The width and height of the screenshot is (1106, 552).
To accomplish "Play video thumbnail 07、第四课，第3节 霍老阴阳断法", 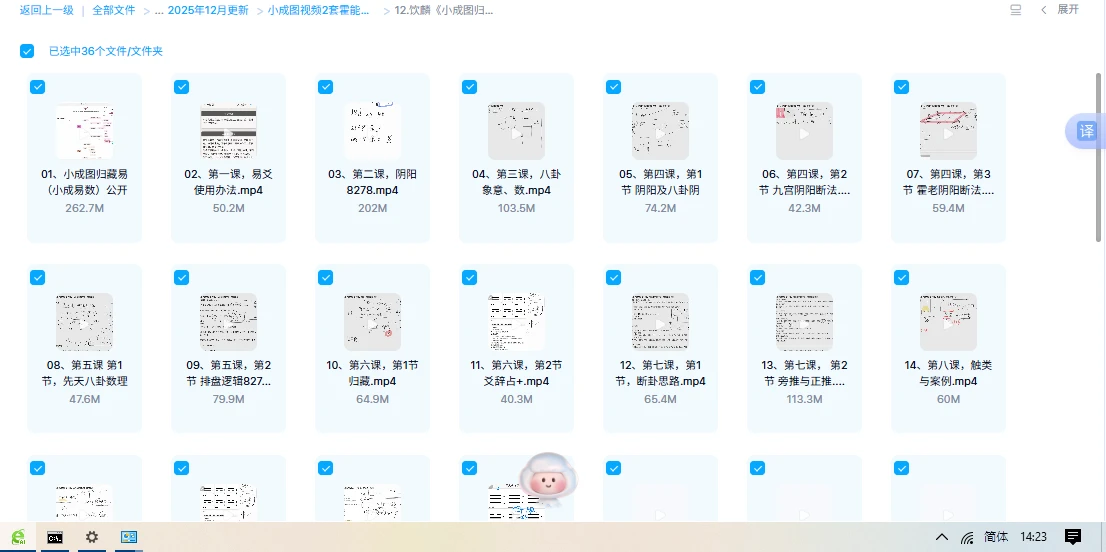I will 949,131.
